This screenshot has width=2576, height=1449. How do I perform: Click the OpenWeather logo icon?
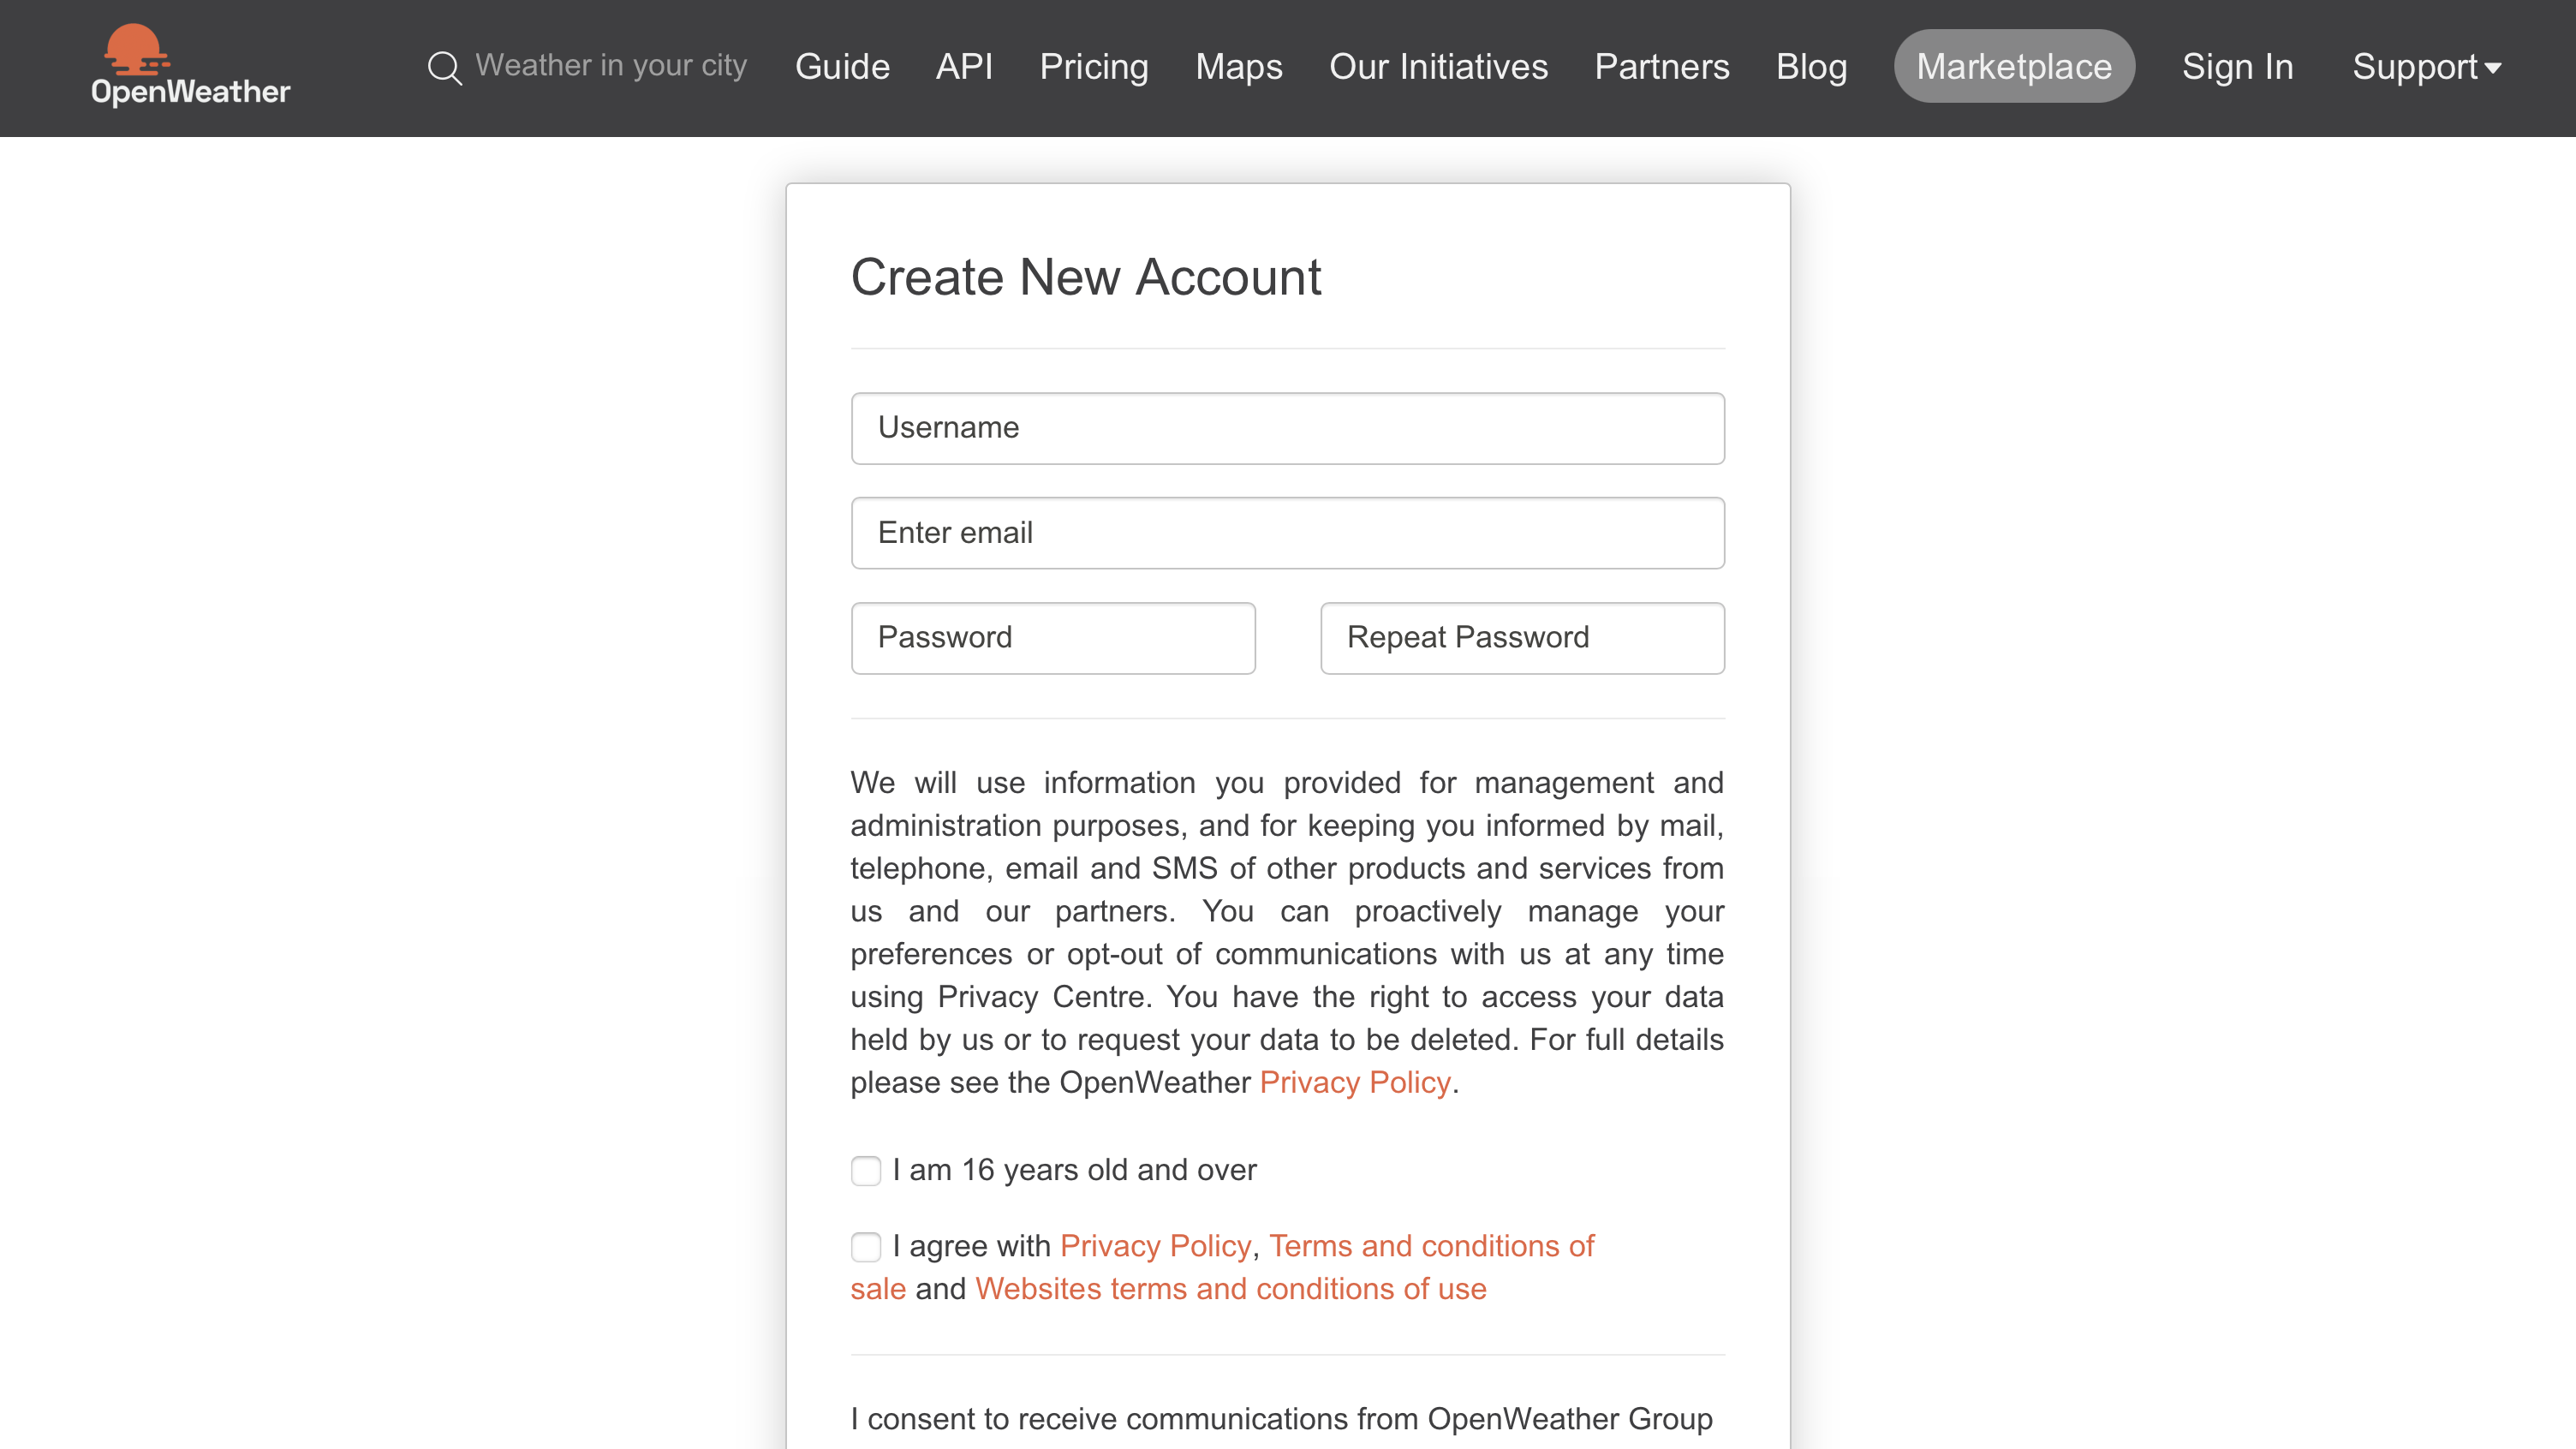coord(136,46)
